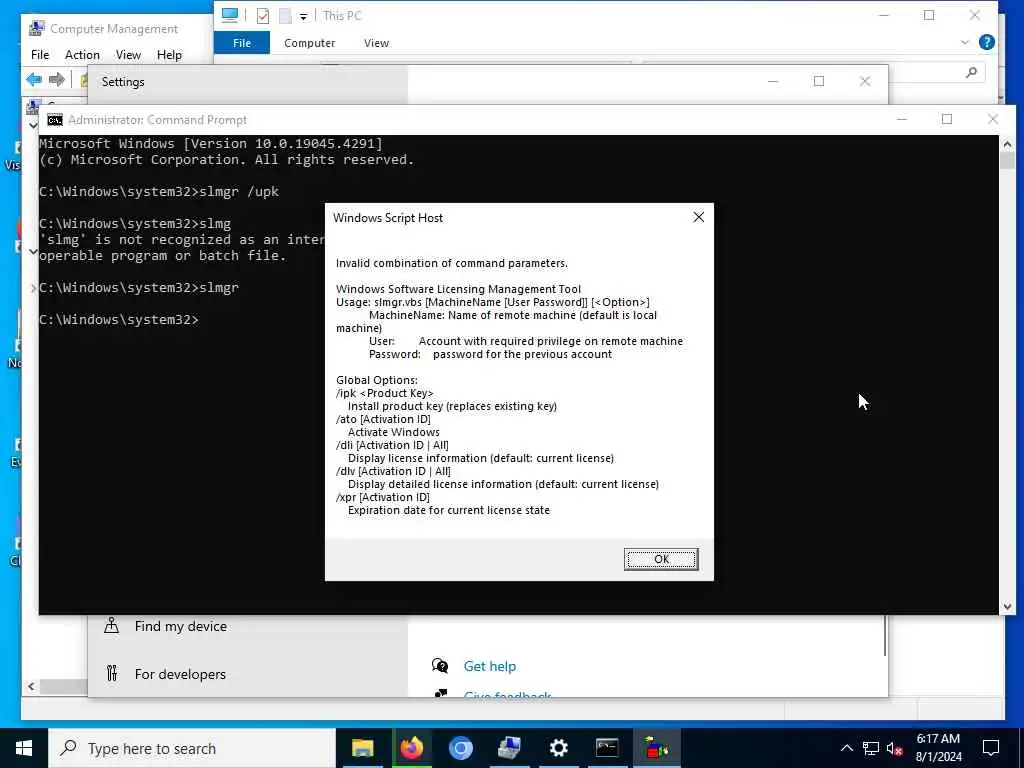Click the This PC computer icon in title bar
The image size is (1024, 768).
pos(230,16)
